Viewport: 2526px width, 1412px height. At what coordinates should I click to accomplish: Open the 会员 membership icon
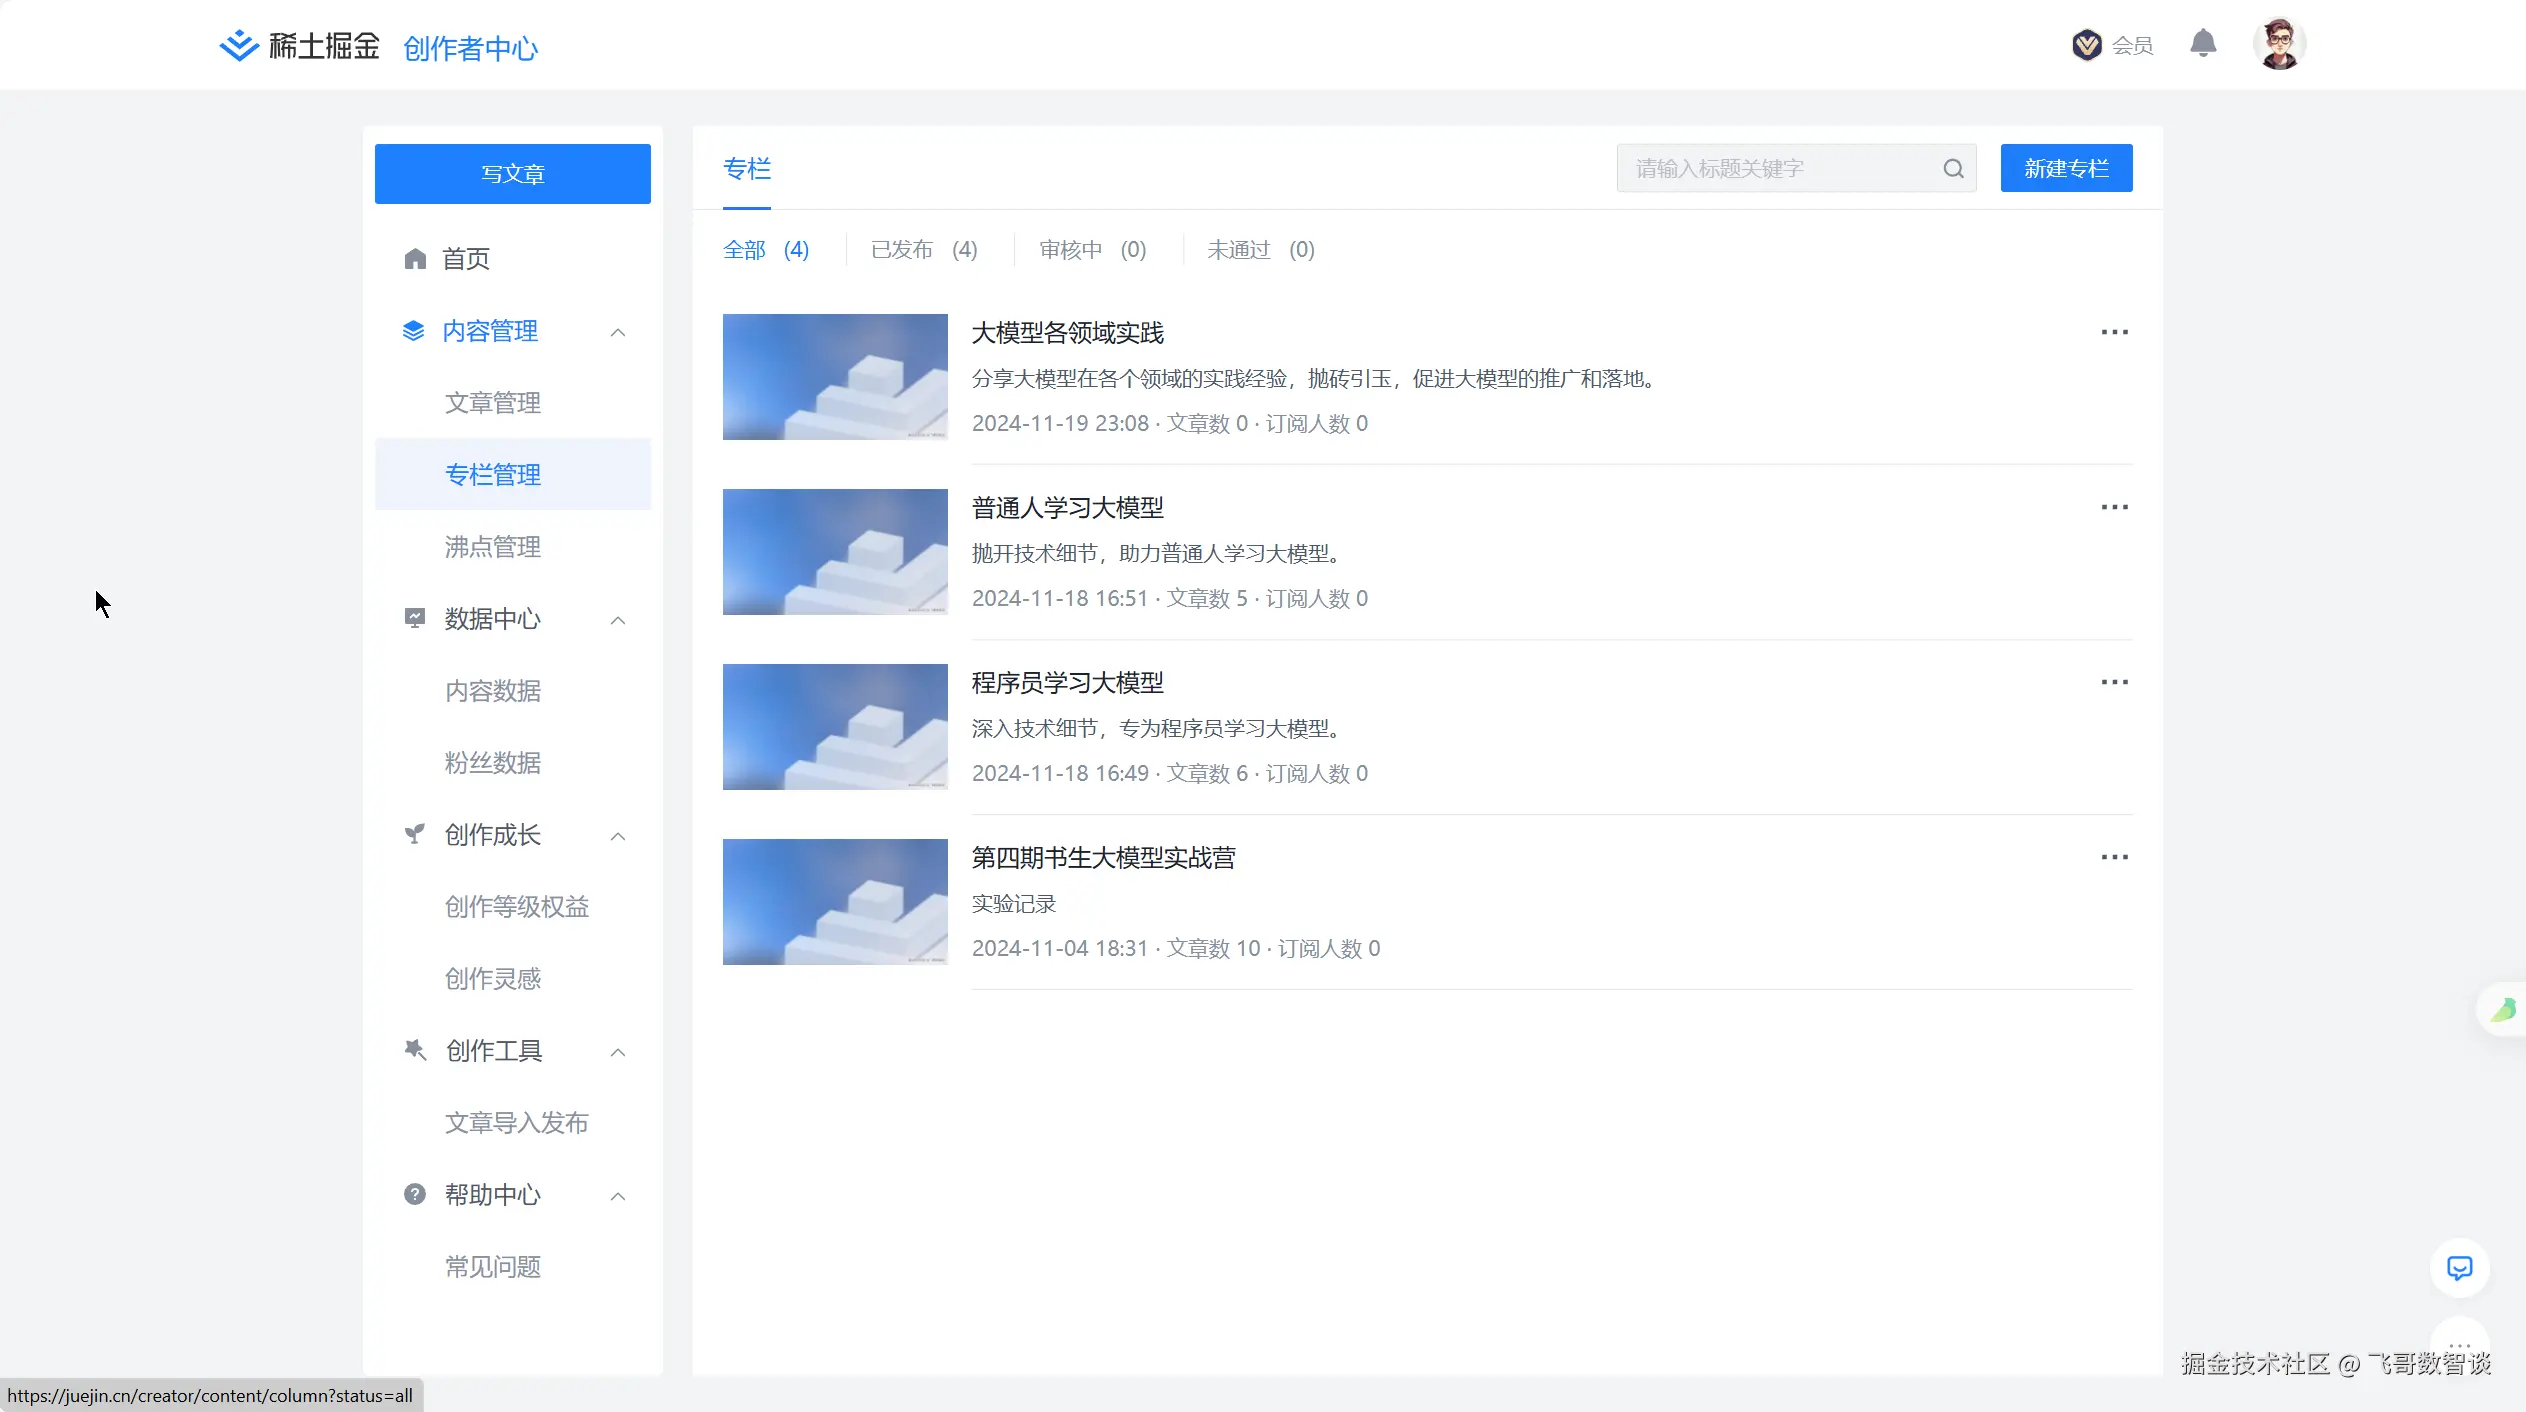[2087, 44]
